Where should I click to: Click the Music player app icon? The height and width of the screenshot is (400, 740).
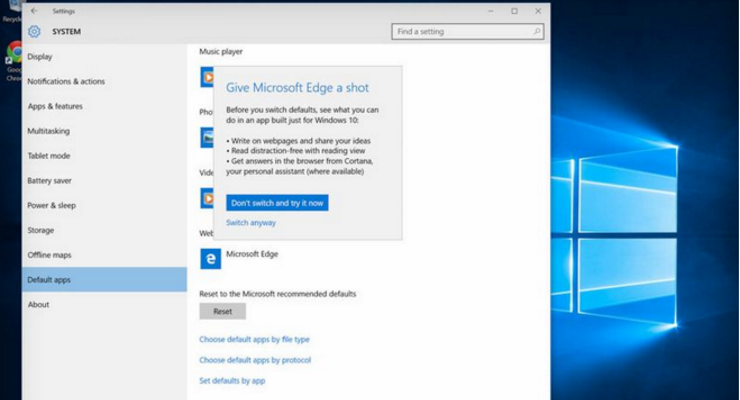pyautogui.click(x=207, y=77)
